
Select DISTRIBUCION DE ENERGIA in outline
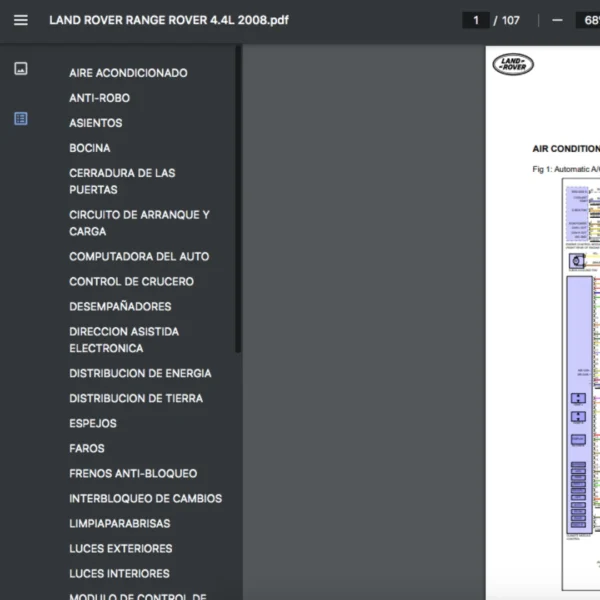[x=140, y=373]
